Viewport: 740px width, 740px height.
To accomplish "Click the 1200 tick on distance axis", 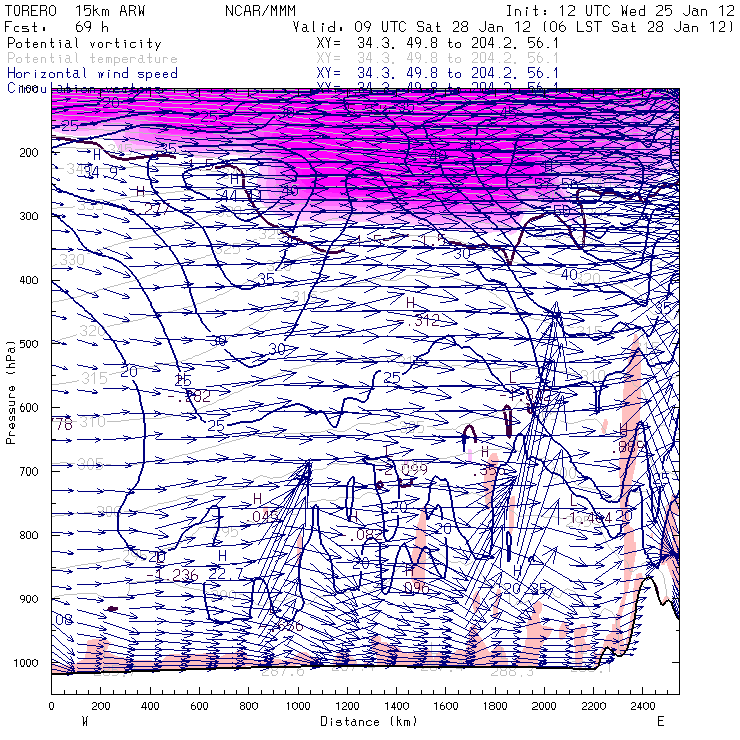I will pos(347,706).
